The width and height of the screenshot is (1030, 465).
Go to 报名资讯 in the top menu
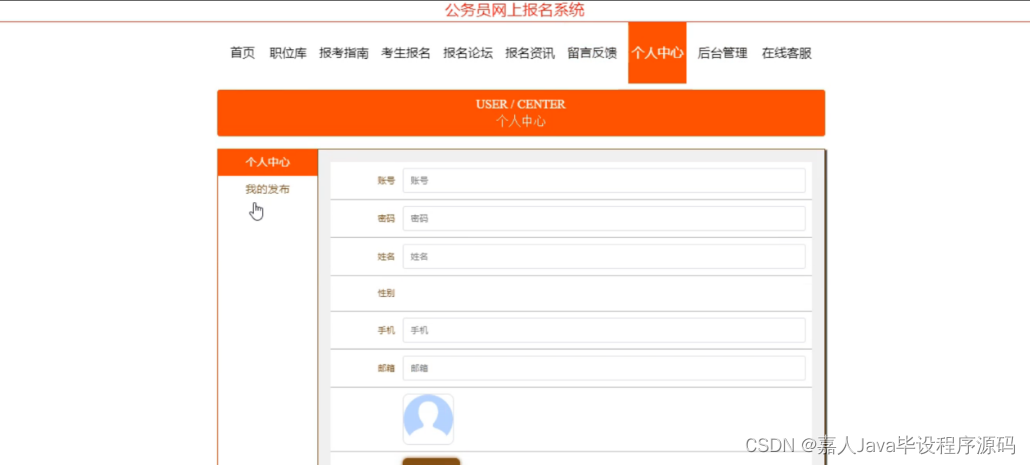(529, 53)
